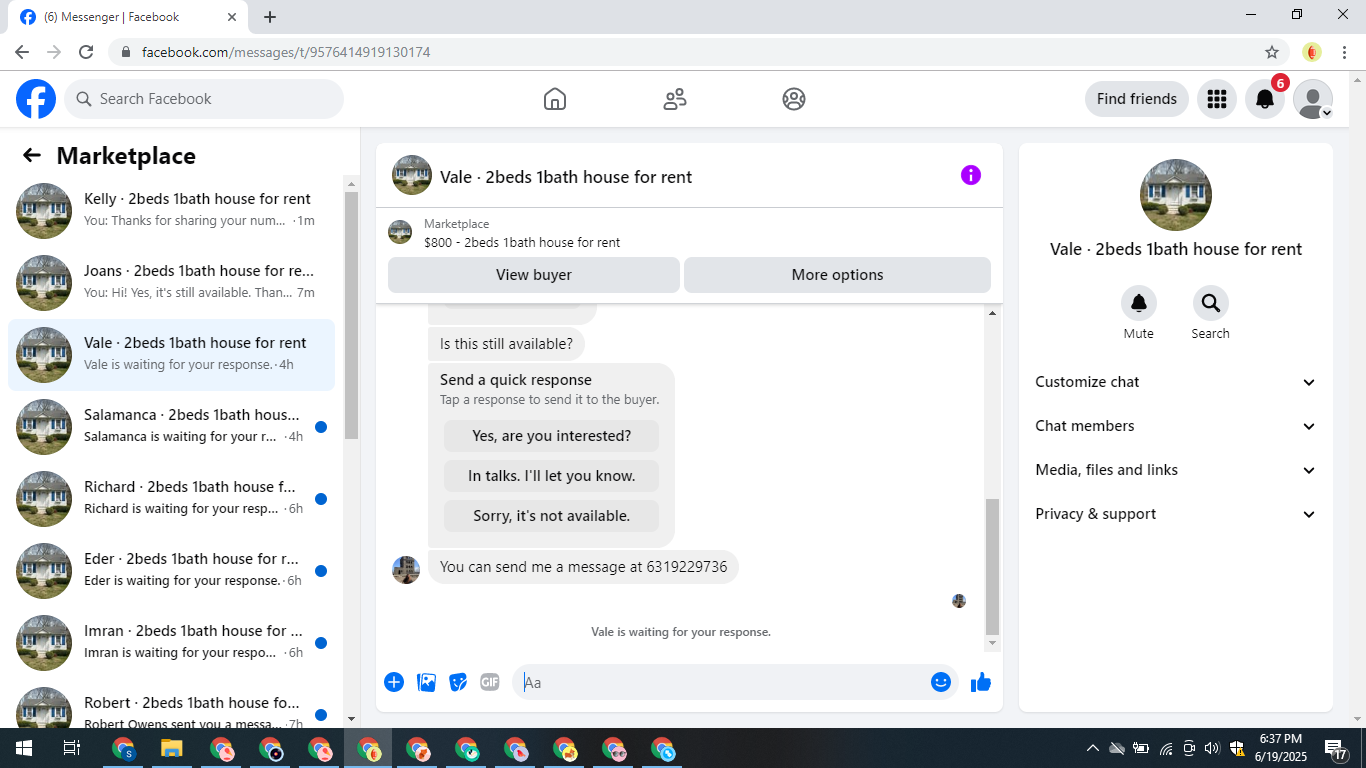Open the Richard conversation
This screenshot has height=768, width=1366.
(x=171, y=499)
